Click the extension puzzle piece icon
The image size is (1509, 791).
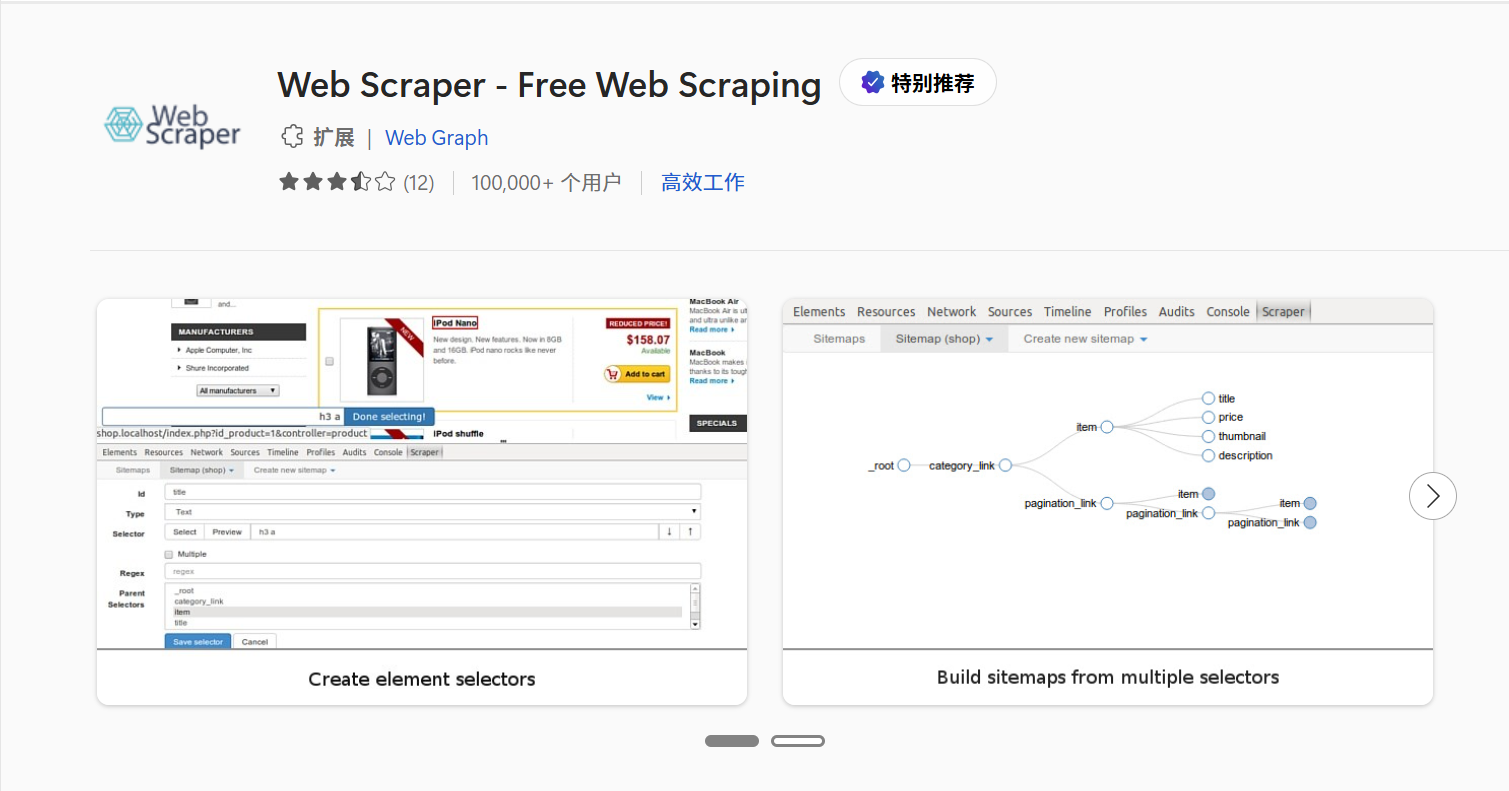click(291, 137)
